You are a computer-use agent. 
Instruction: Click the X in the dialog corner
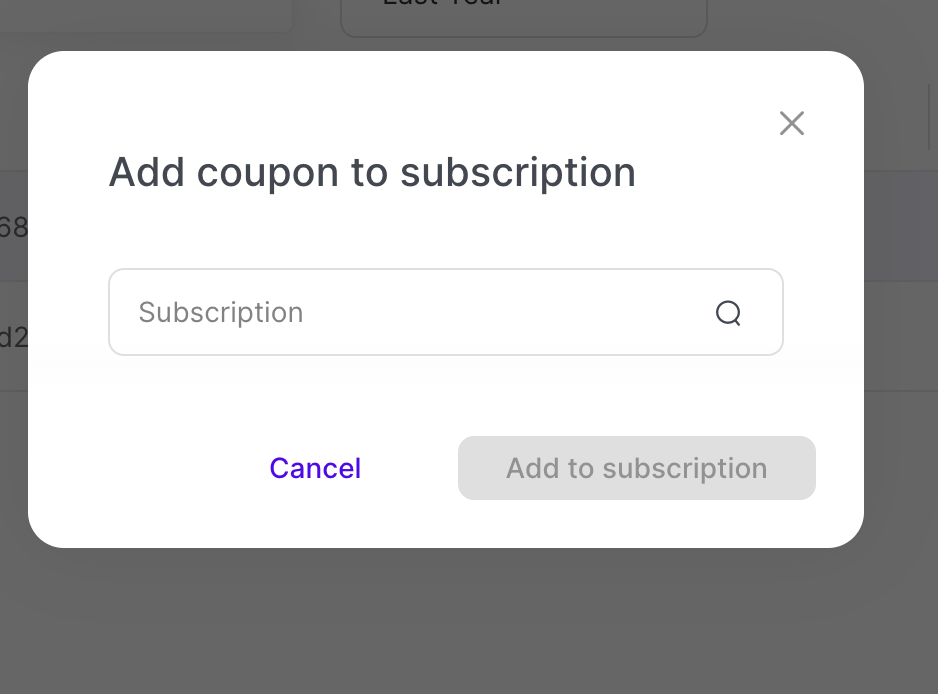point(792,123)
